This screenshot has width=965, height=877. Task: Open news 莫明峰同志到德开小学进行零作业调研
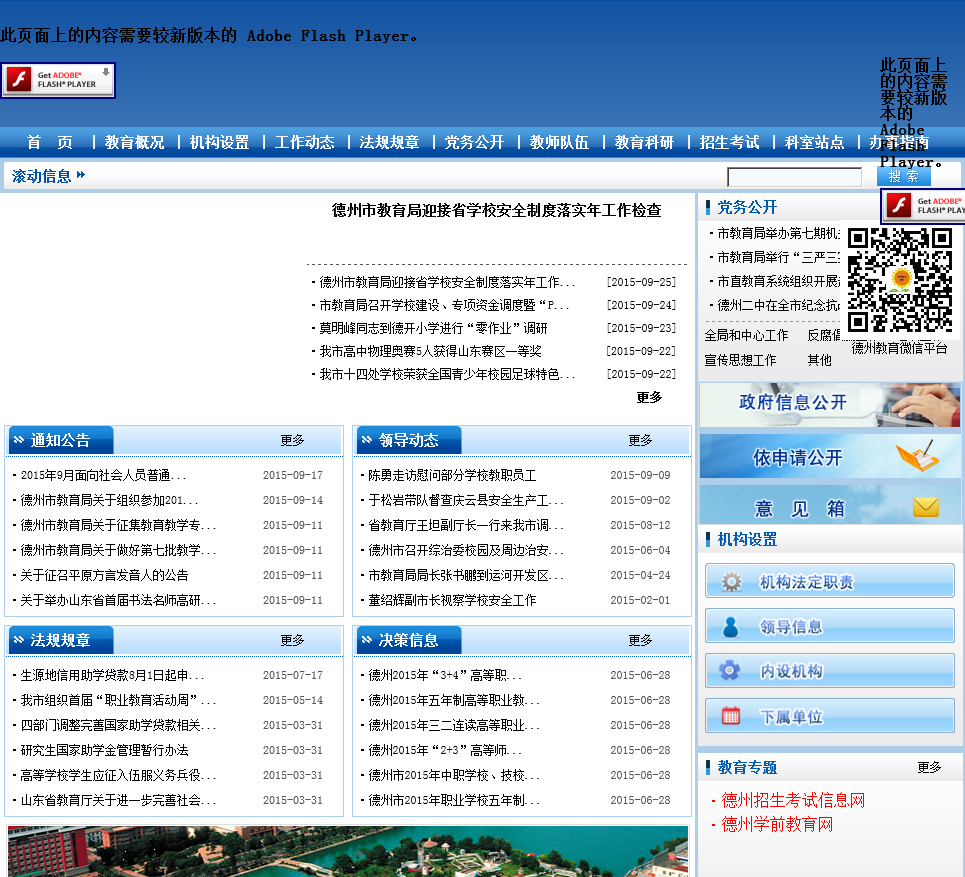coord(433,328)
